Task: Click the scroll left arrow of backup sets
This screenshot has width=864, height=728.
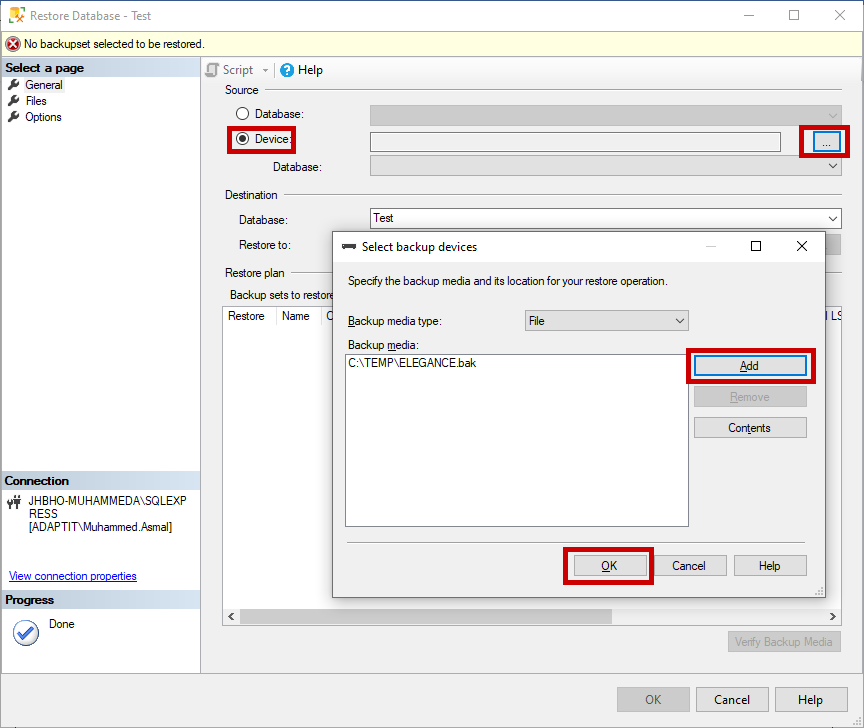Action: (231, 616)
